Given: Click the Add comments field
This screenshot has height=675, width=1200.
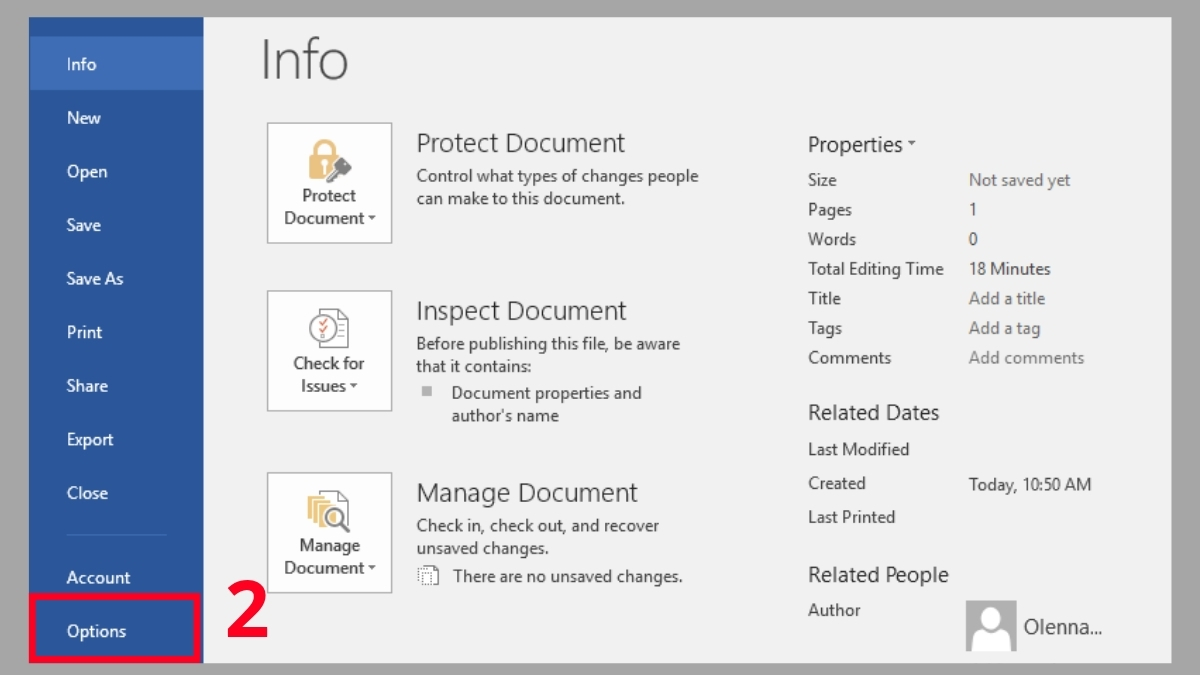Looking at the screenshot, I should [x=1026, y=358].
